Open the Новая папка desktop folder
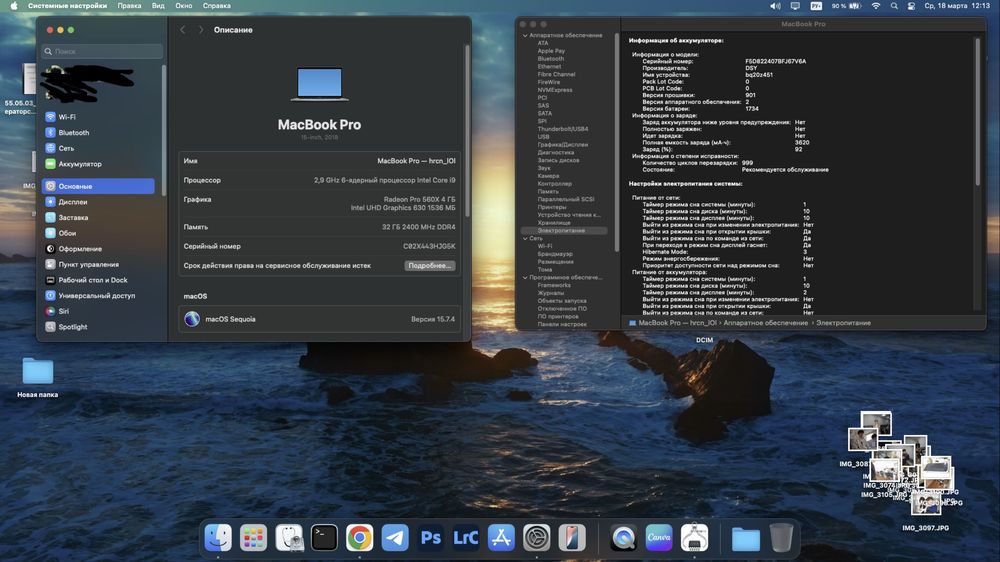Image resolution: width=1000 pixels, height=562 pixels. 38,371
